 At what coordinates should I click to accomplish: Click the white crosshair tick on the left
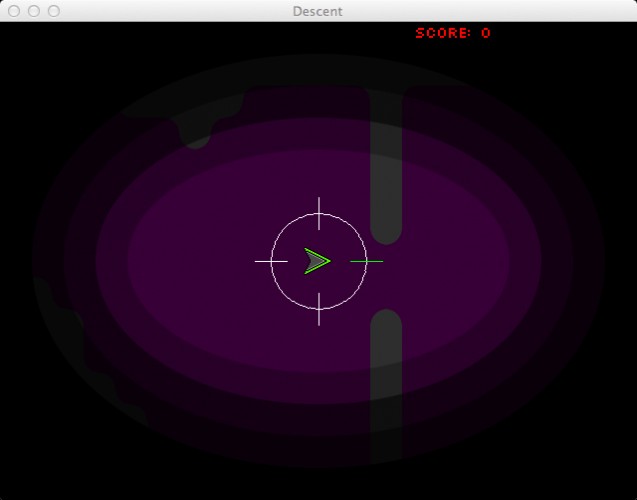(271, 261)
